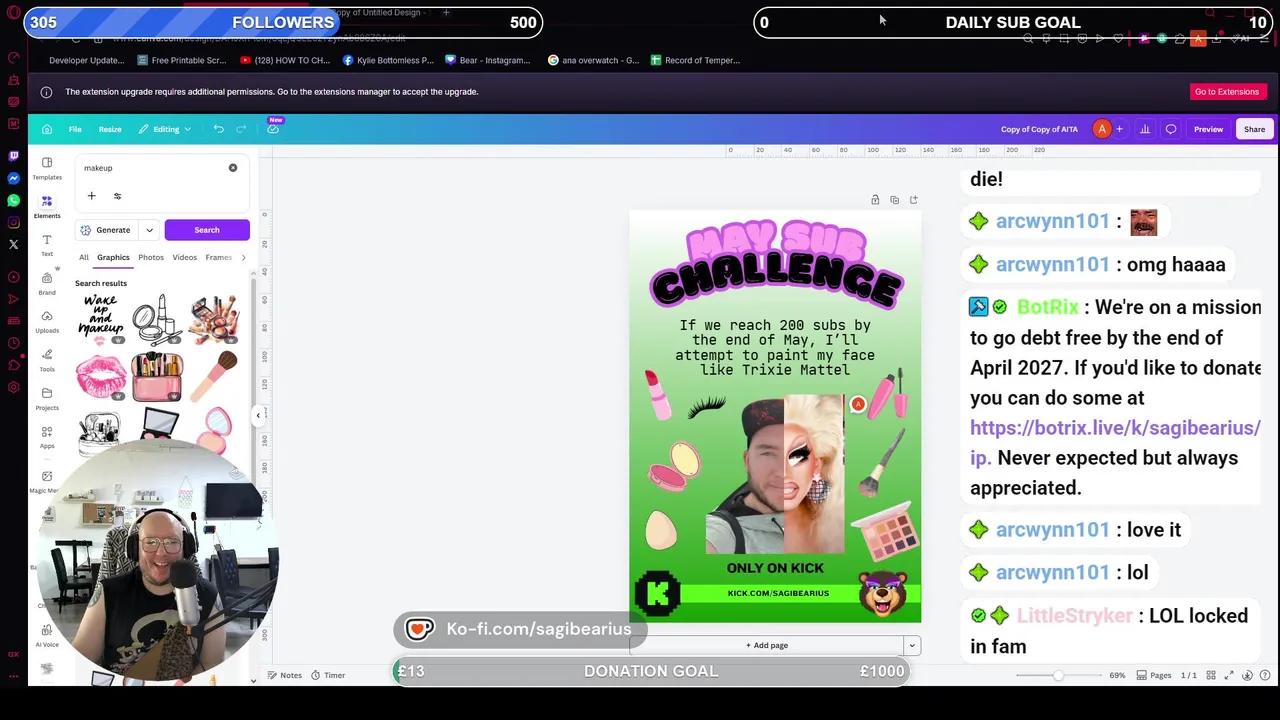Open Twitch in the browser sidebar

[13, 156]
